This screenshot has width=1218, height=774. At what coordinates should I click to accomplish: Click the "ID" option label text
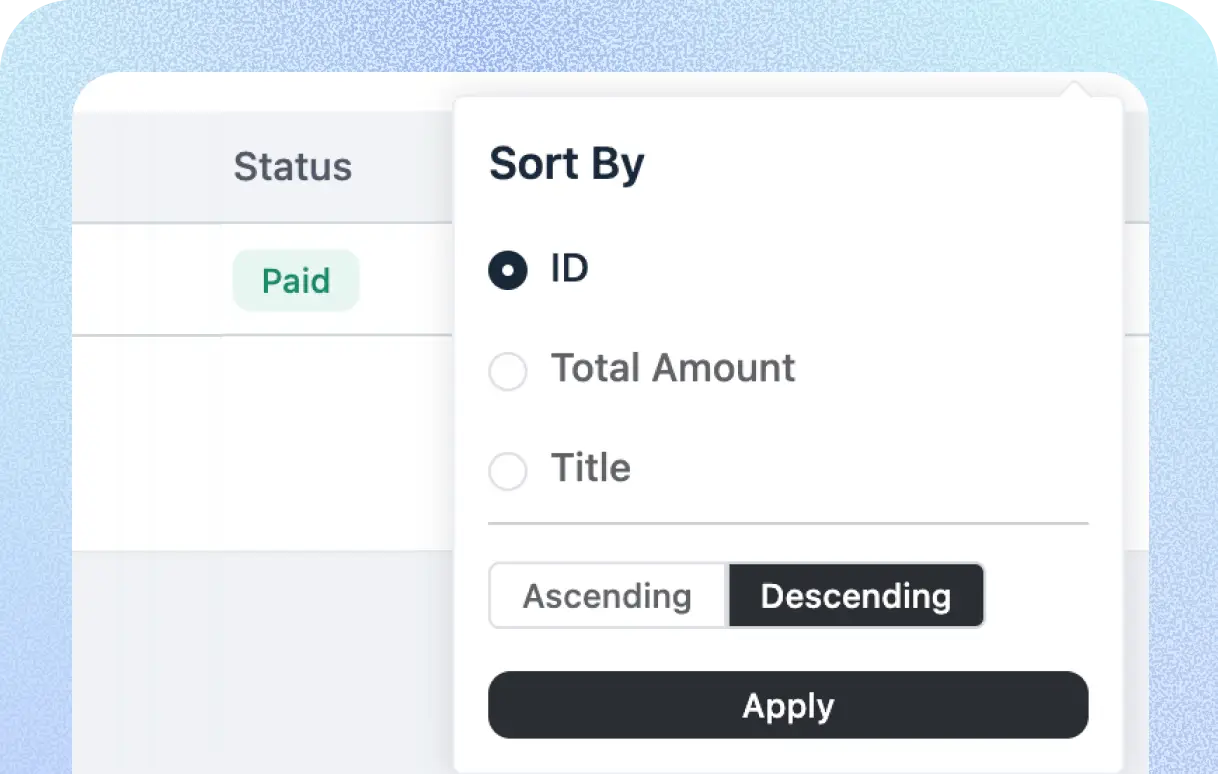(569, 268)
